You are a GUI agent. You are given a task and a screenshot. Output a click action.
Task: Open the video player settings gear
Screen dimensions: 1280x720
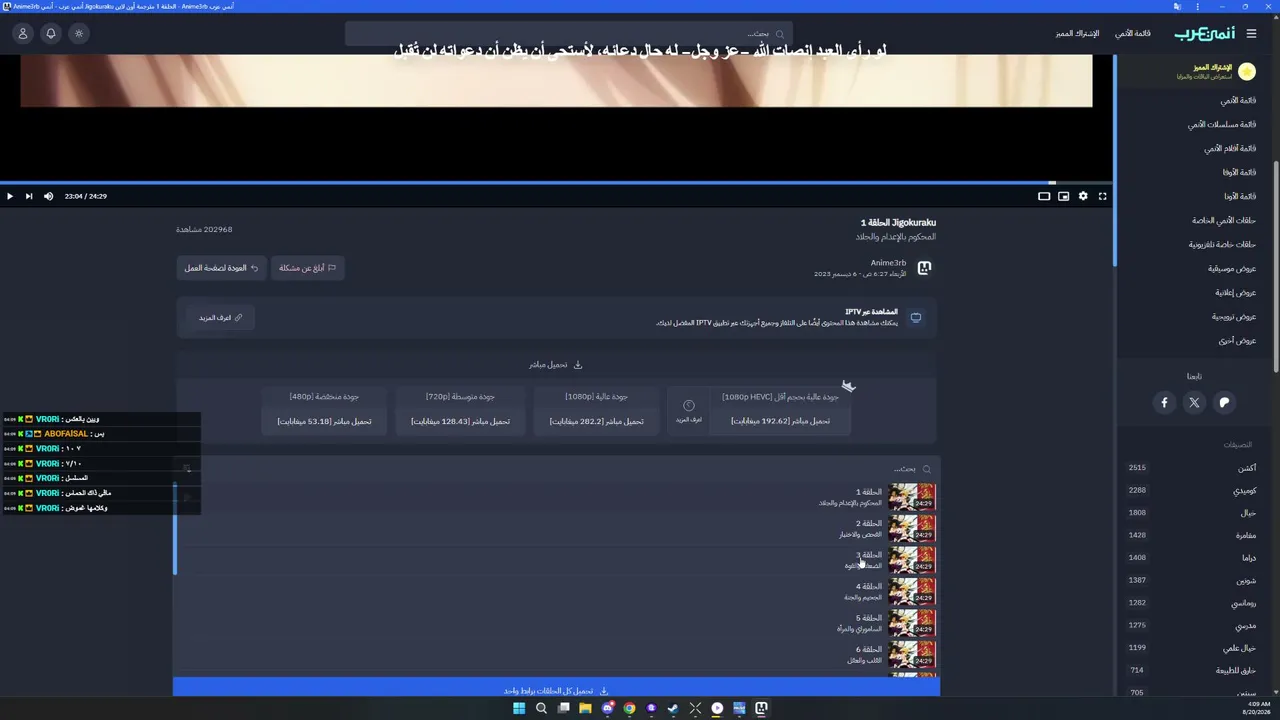point(1083,196)
